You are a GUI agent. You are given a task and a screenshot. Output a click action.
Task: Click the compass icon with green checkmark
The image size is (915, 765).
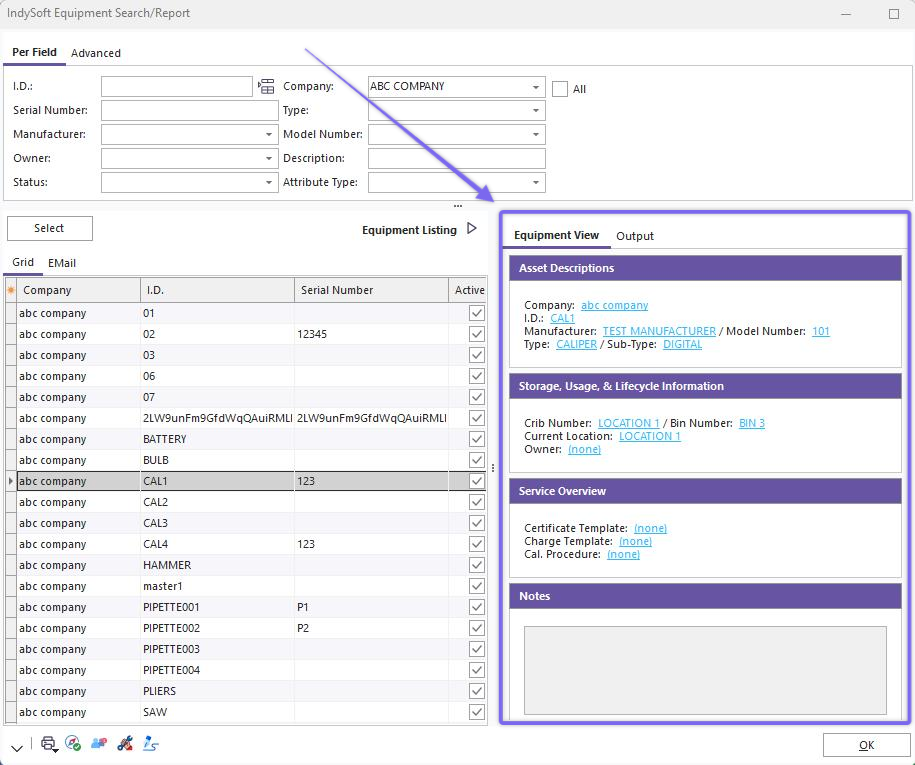pyautogui.click(x=73, y=744)
